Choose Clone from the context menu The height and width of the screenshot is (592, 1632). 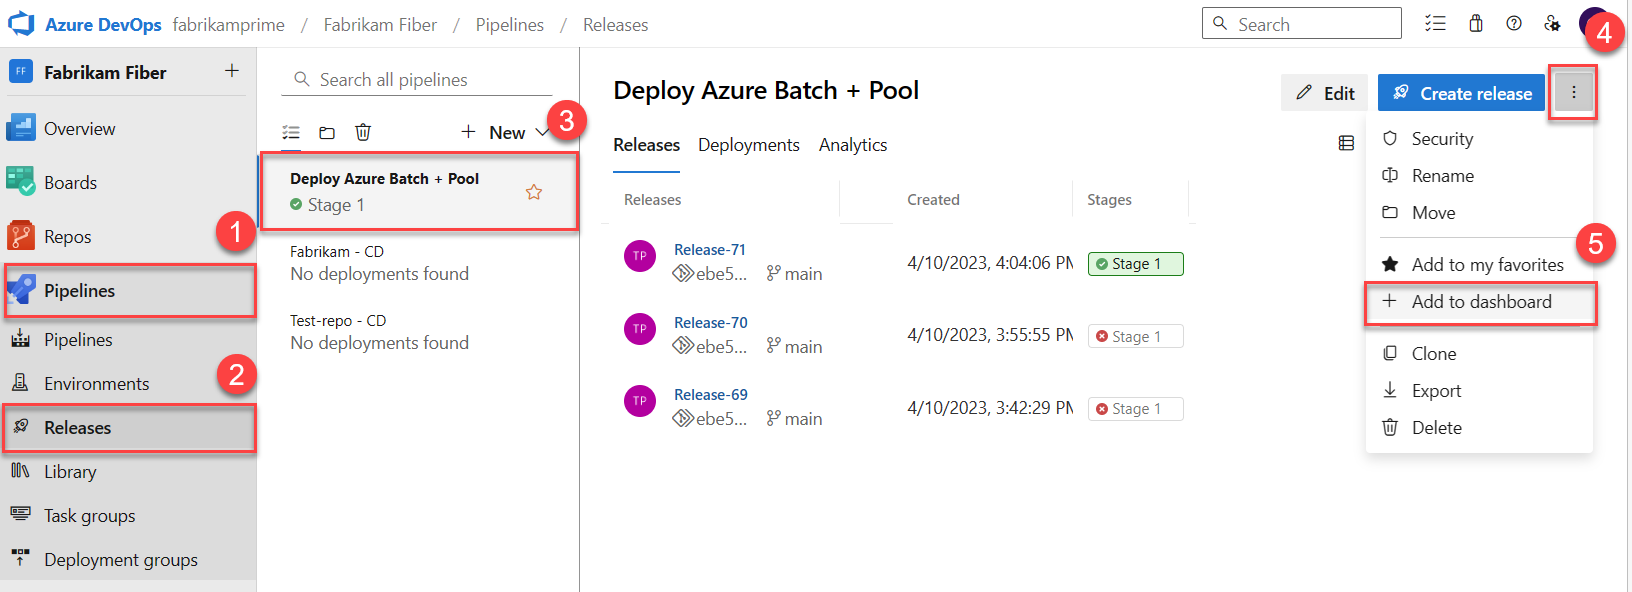(1433, 354)
